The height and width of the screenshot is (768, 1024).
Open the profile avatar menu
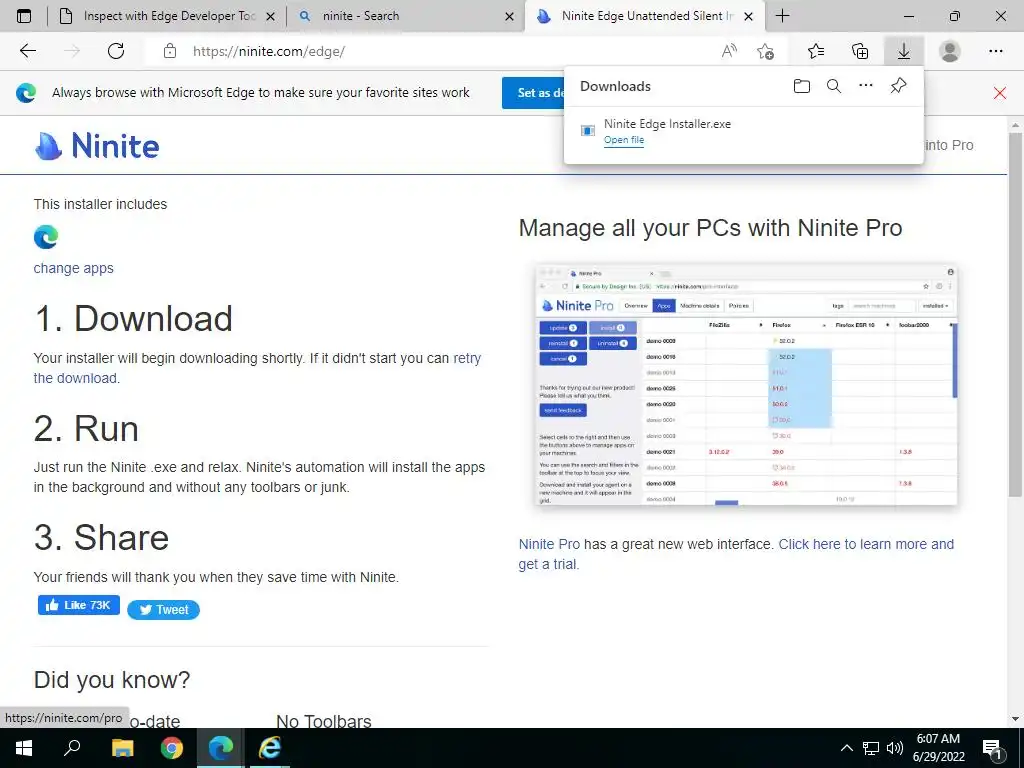950,51
